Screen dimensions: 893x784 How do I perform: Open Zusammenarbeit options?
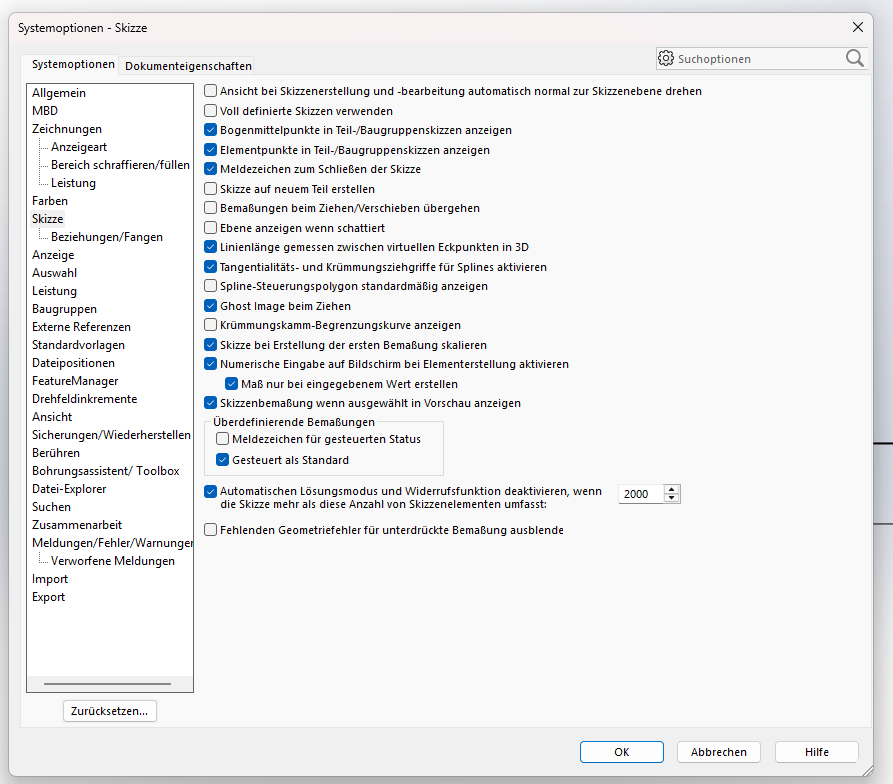tap(77, 525)
